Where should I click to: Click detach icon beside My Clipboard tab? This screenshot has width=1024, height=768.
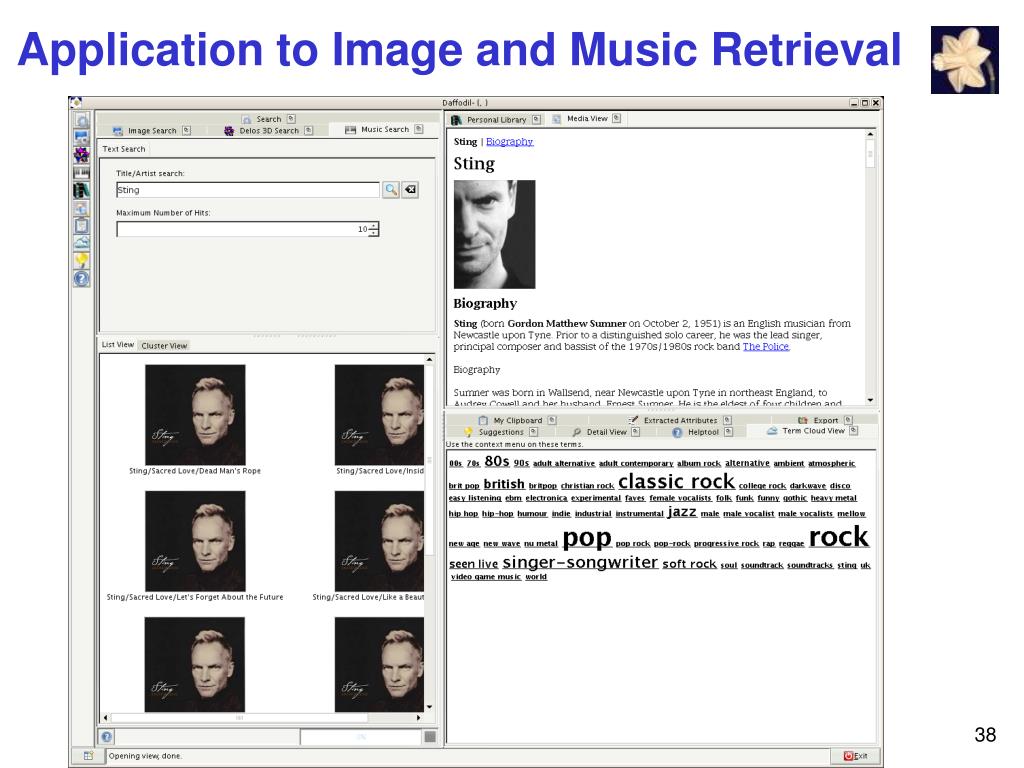[552, 420]
